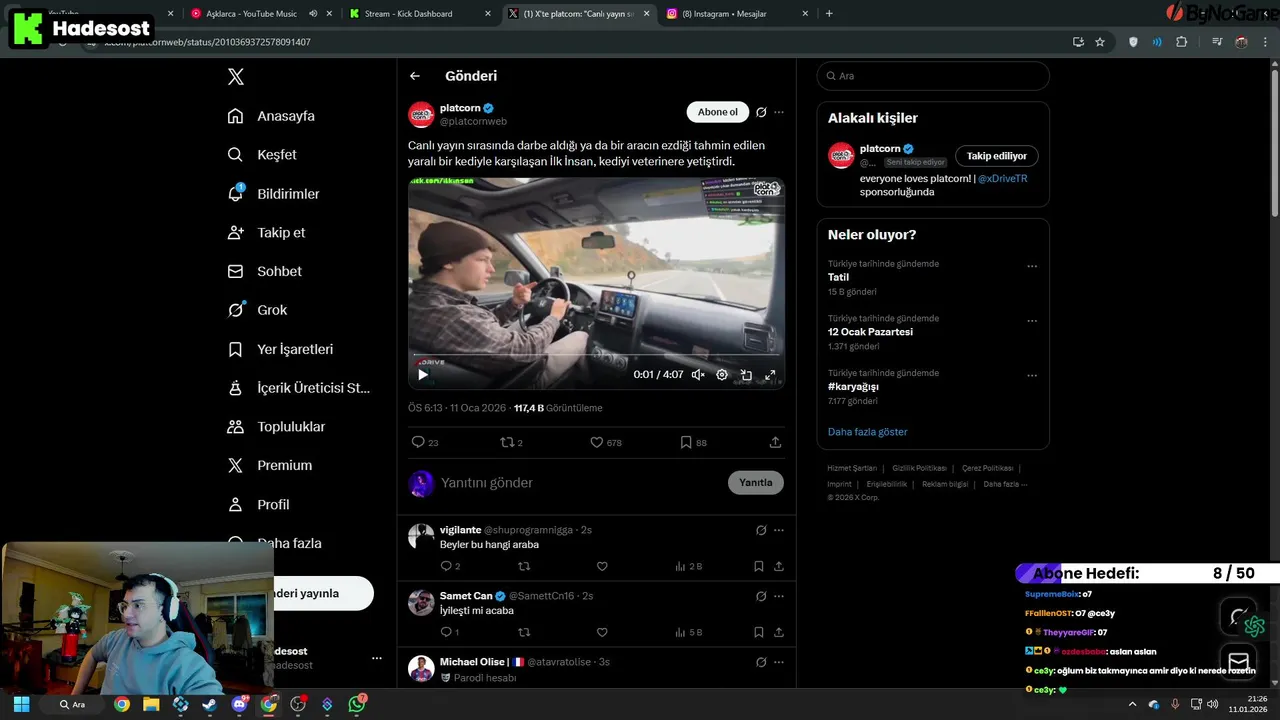Open a new browser tab
The image size is (1280, 720).
pyautogui.click(x=829, y=14)
